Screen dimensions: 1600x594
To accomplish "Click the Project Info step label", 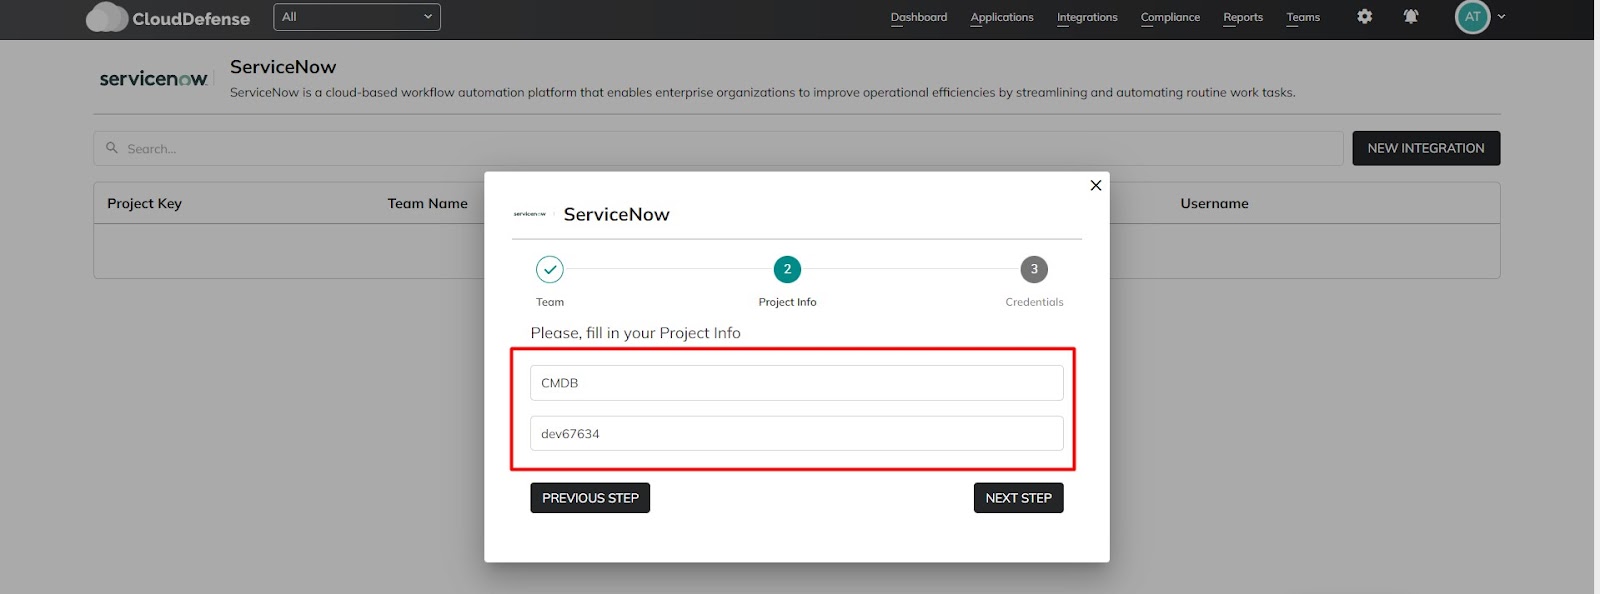I will click(787, 302).
